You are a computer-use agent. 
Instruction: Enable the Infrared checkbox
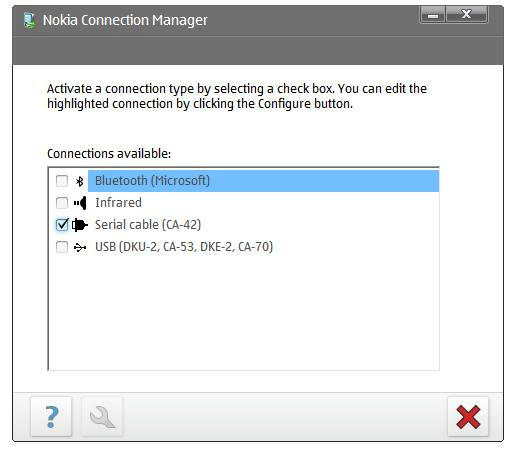coord(62,203)
